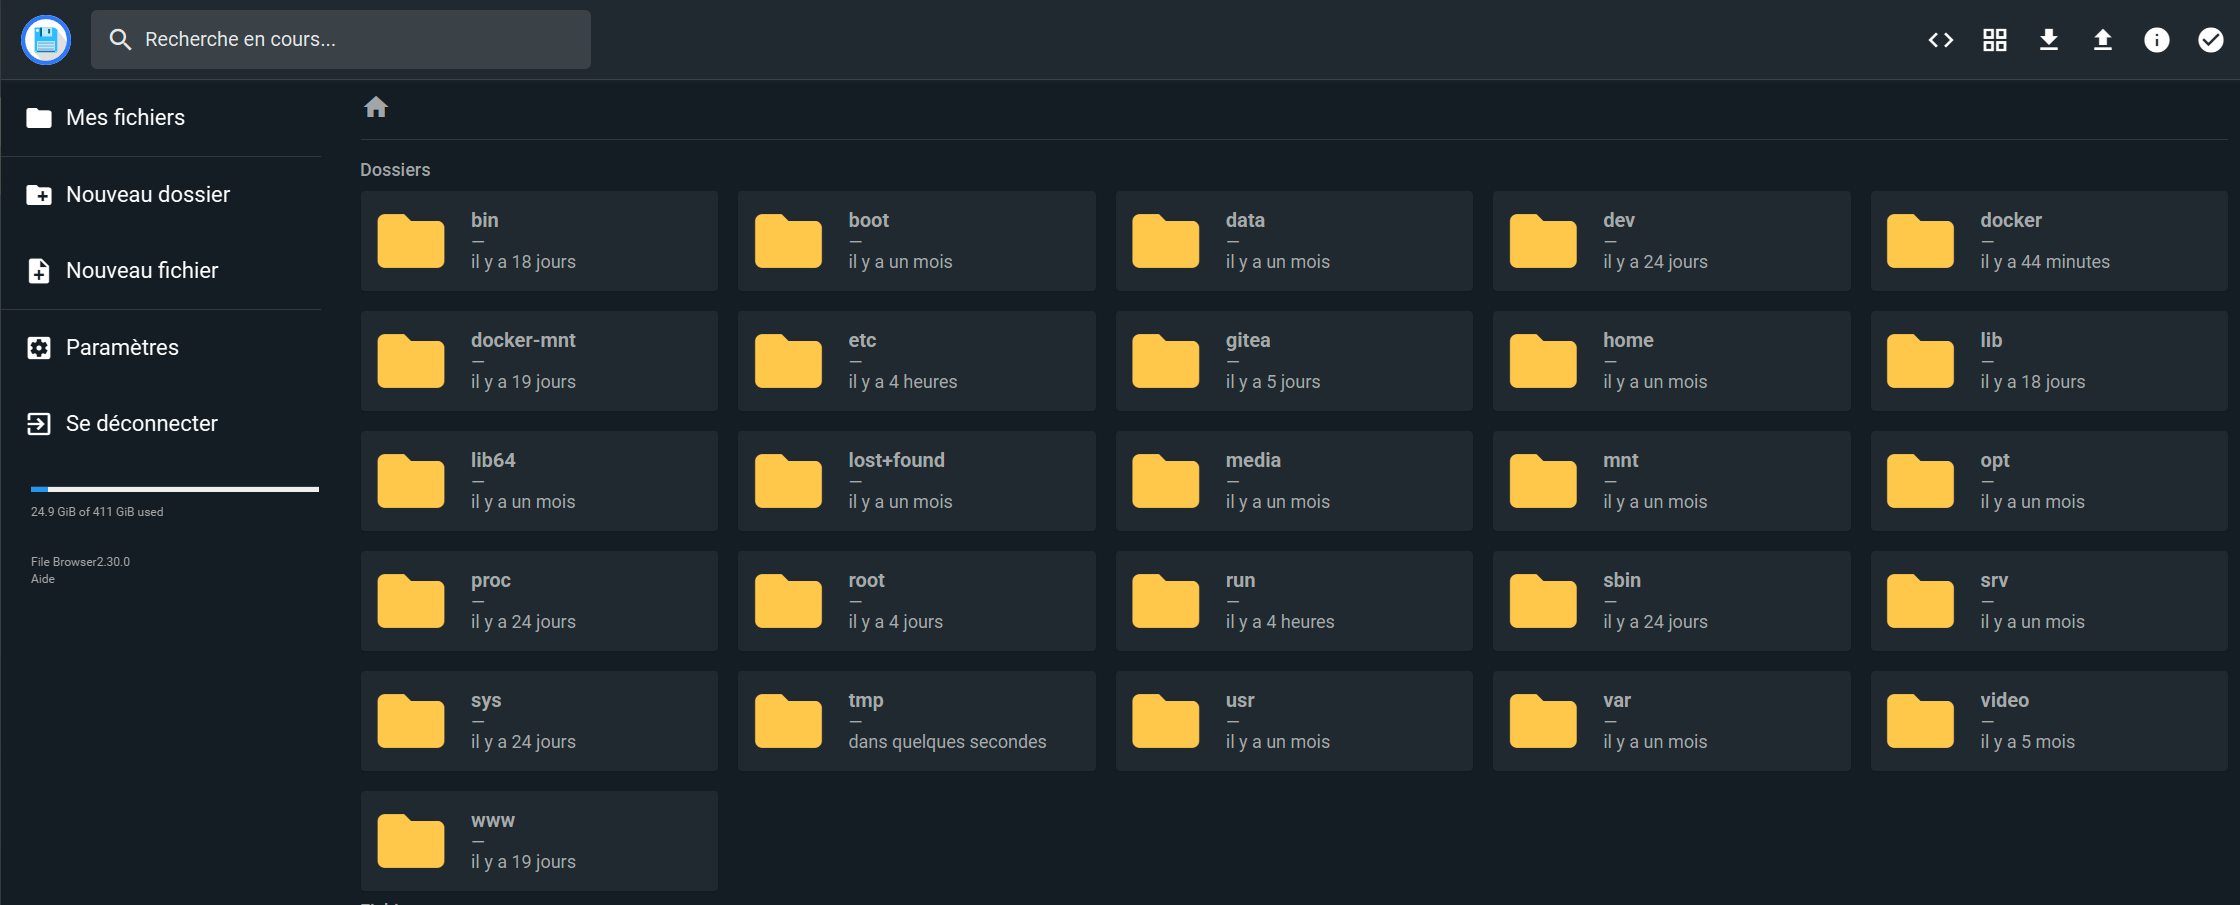
Task: Create a Nouveau fichier
Action: coord(141,271)
